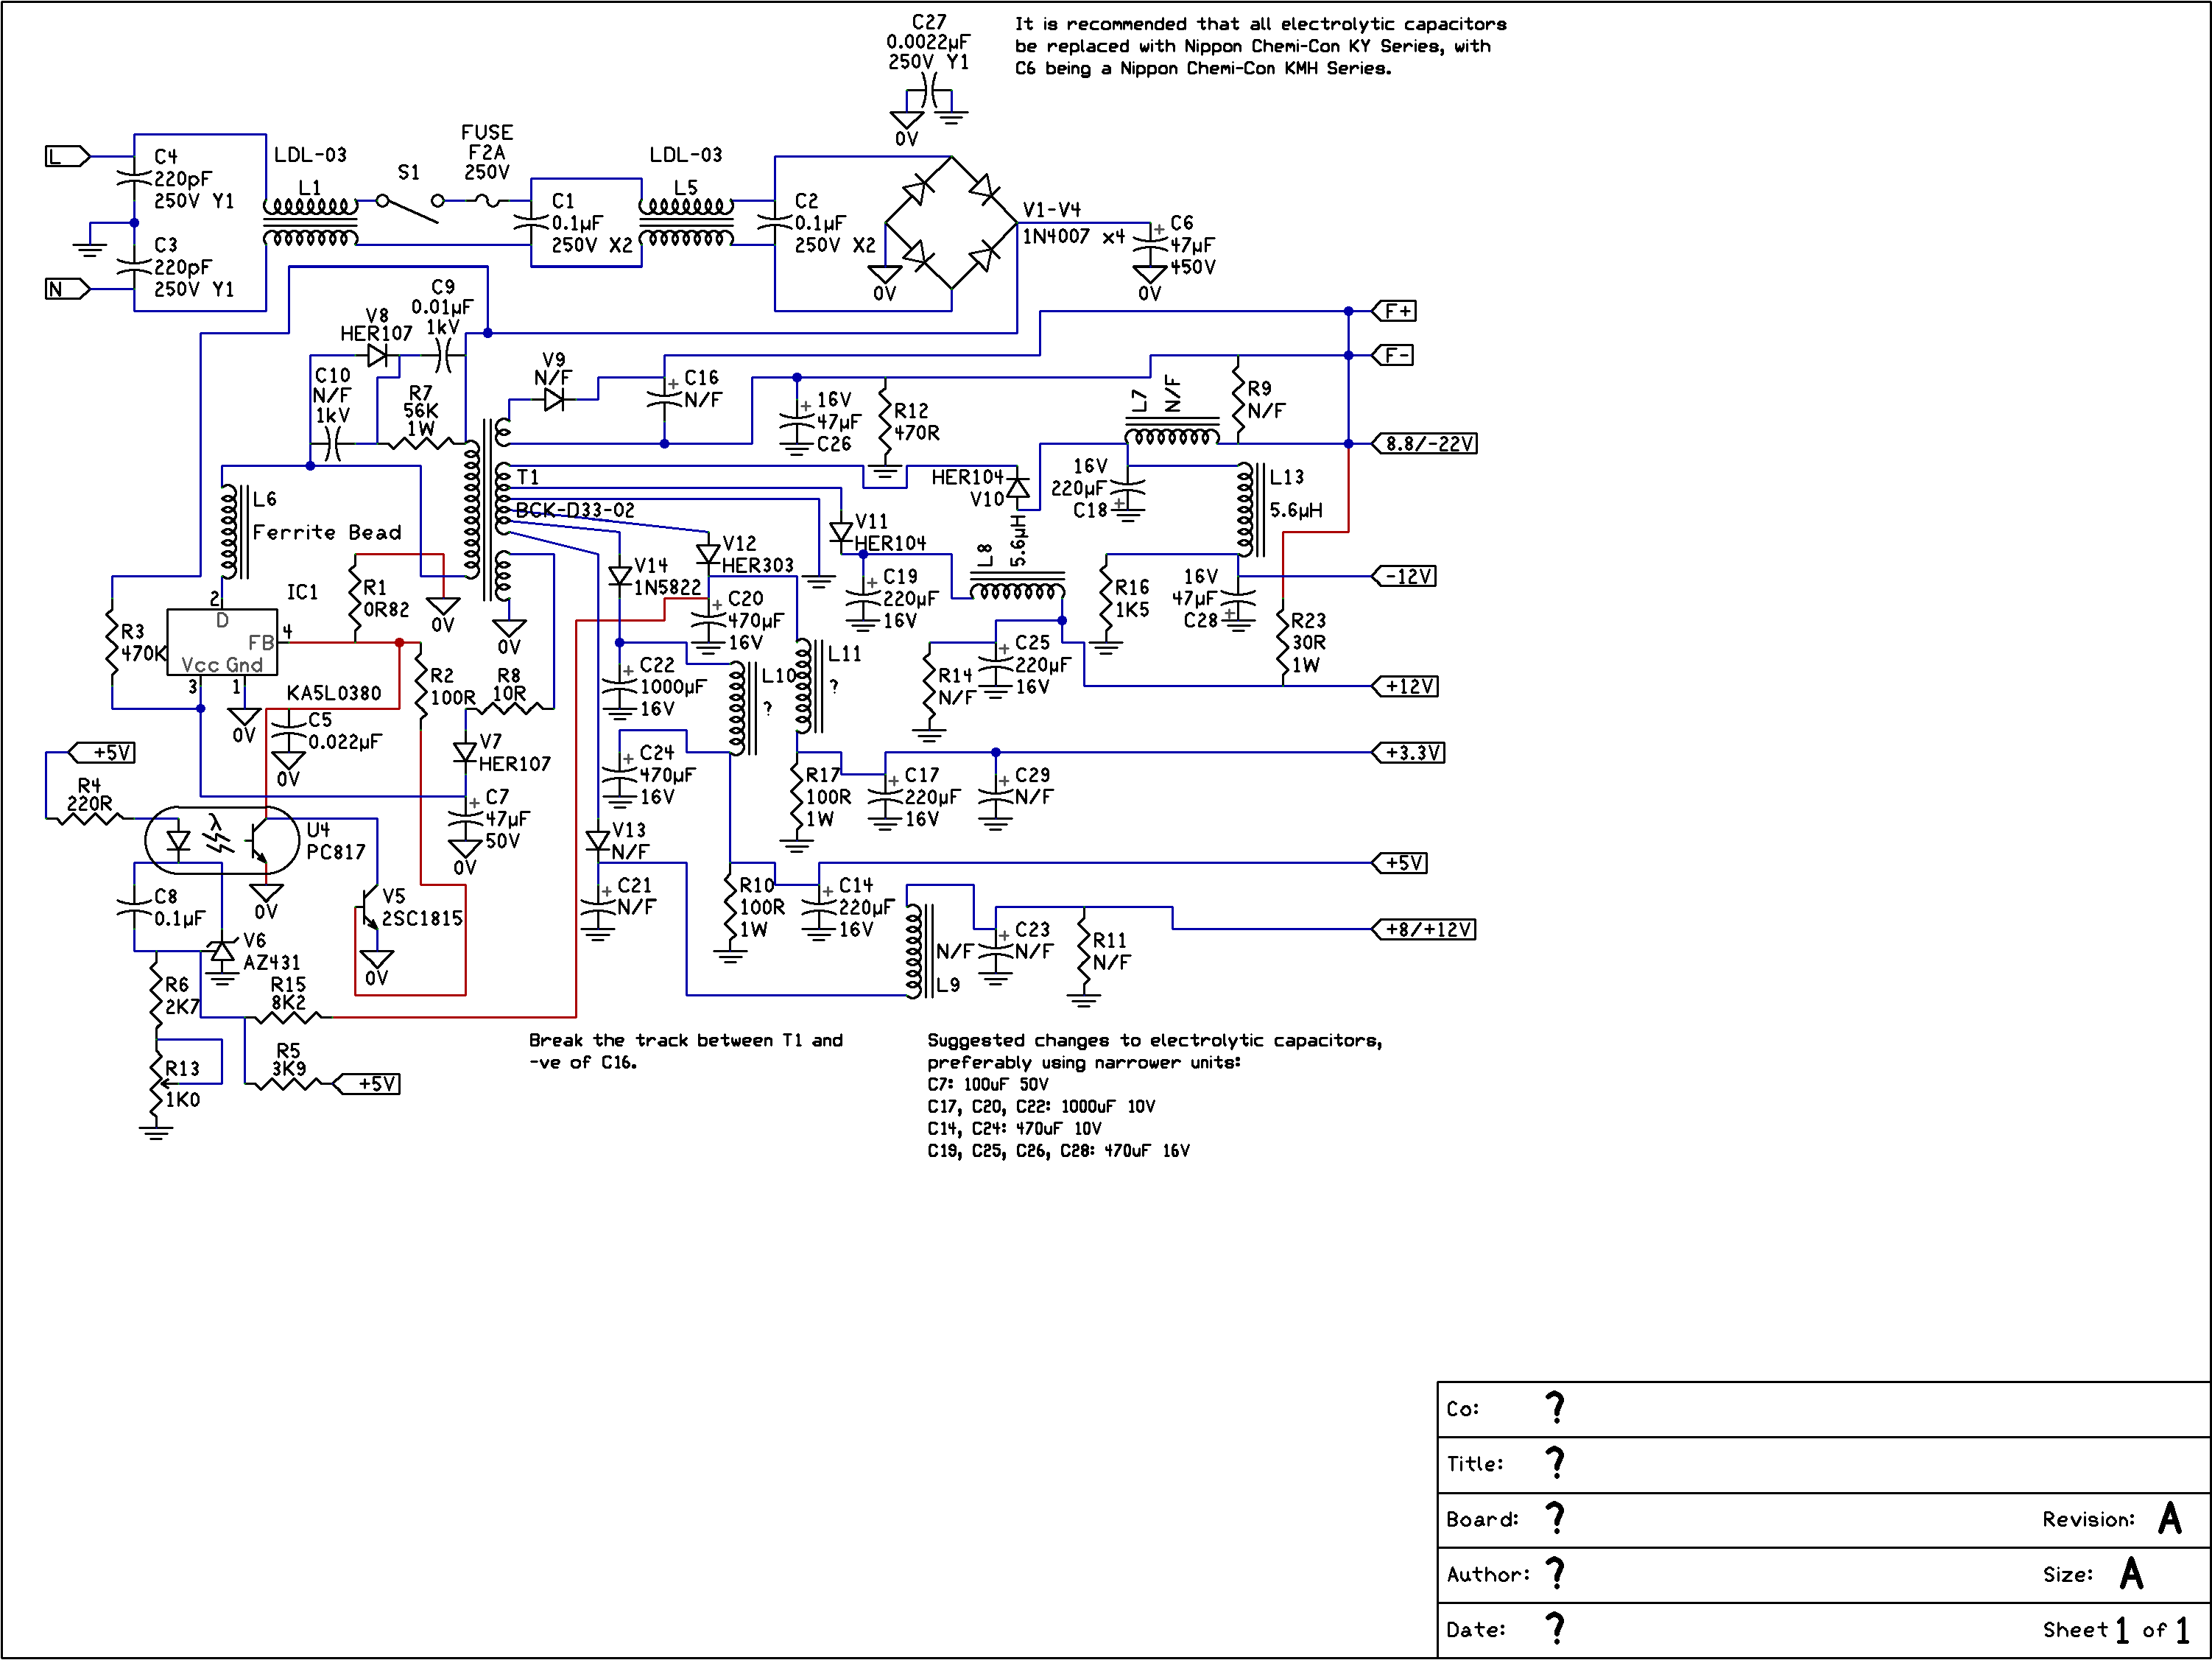The width and height of the screenshot is (2212, 1660).
Task: Select the R7 56K 1W resistor
Action: (421, 442)
